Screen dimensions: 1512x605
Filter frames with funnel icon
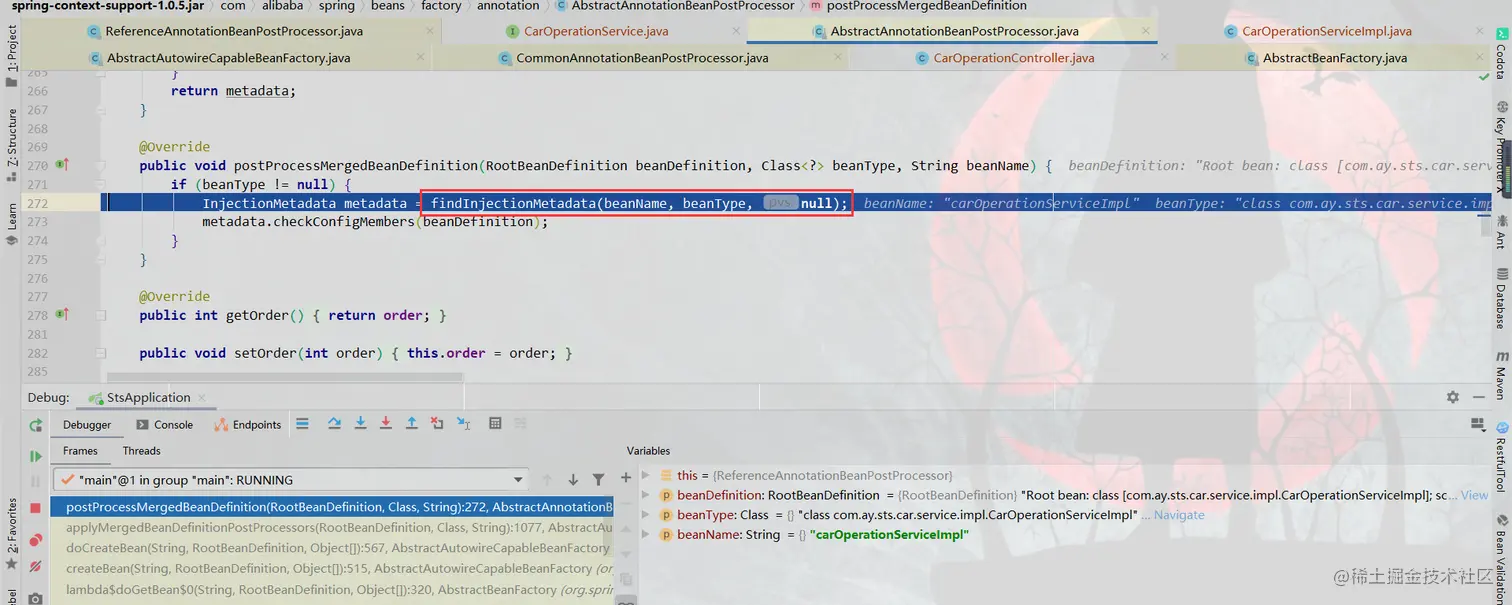click(x=598, y=480)
